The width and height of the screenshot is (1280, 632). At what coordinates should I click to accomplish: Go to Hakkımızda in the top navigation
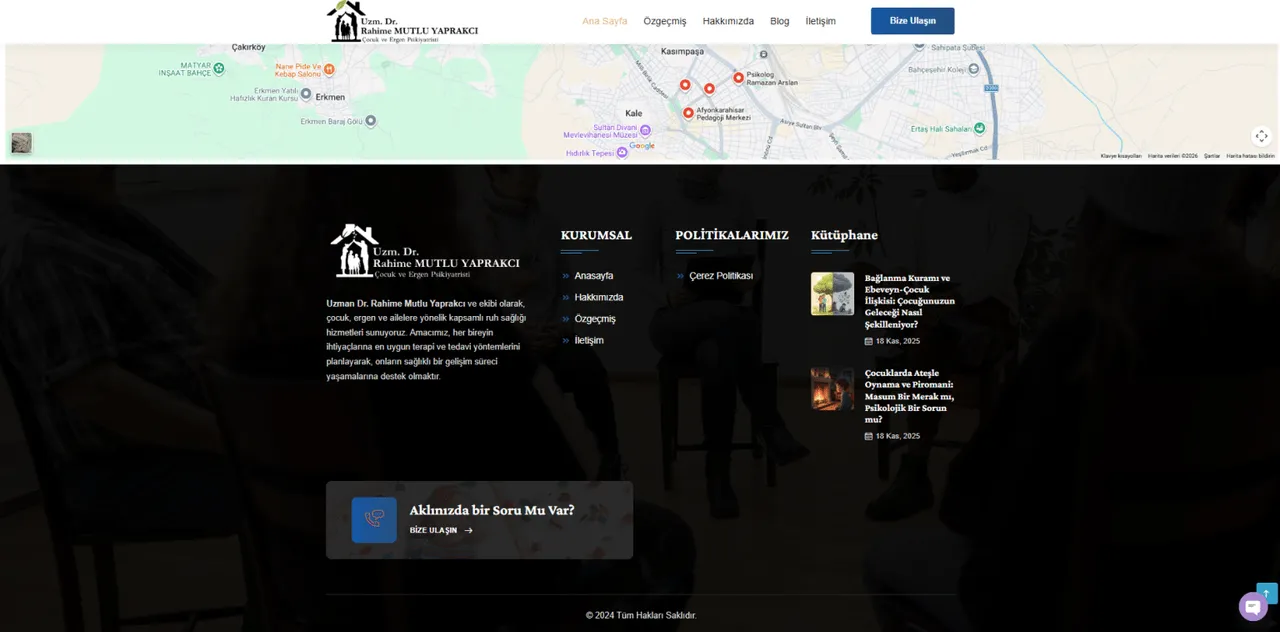click(x=728, y=21)
